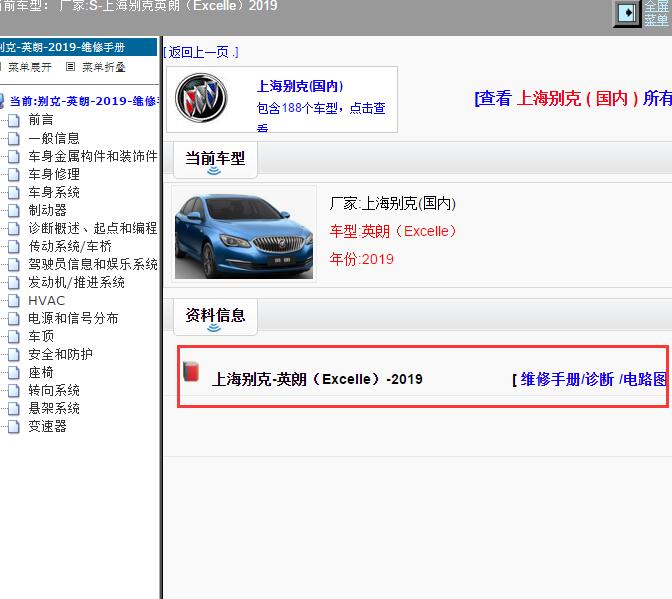Open 驾驶员信息和娱乐系统 item

(93, 264)
